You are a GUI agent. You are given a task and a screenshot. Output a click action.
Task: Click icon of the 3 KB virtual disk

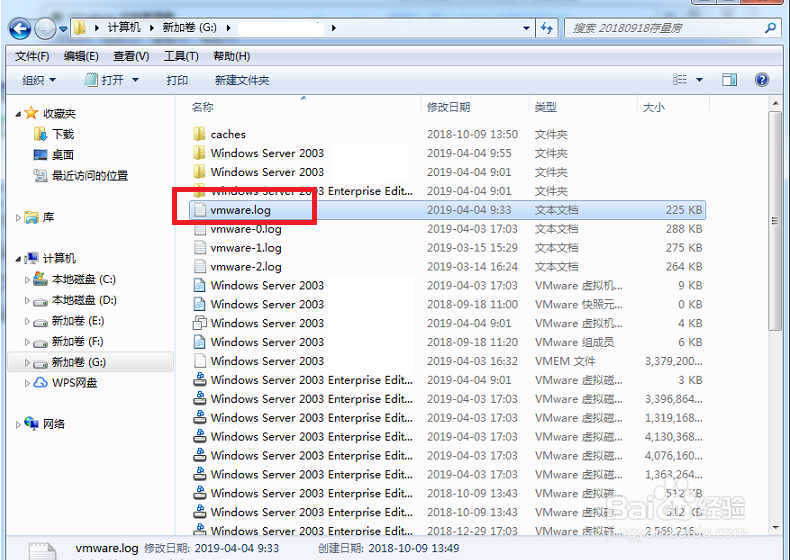(x=200, y=380)
